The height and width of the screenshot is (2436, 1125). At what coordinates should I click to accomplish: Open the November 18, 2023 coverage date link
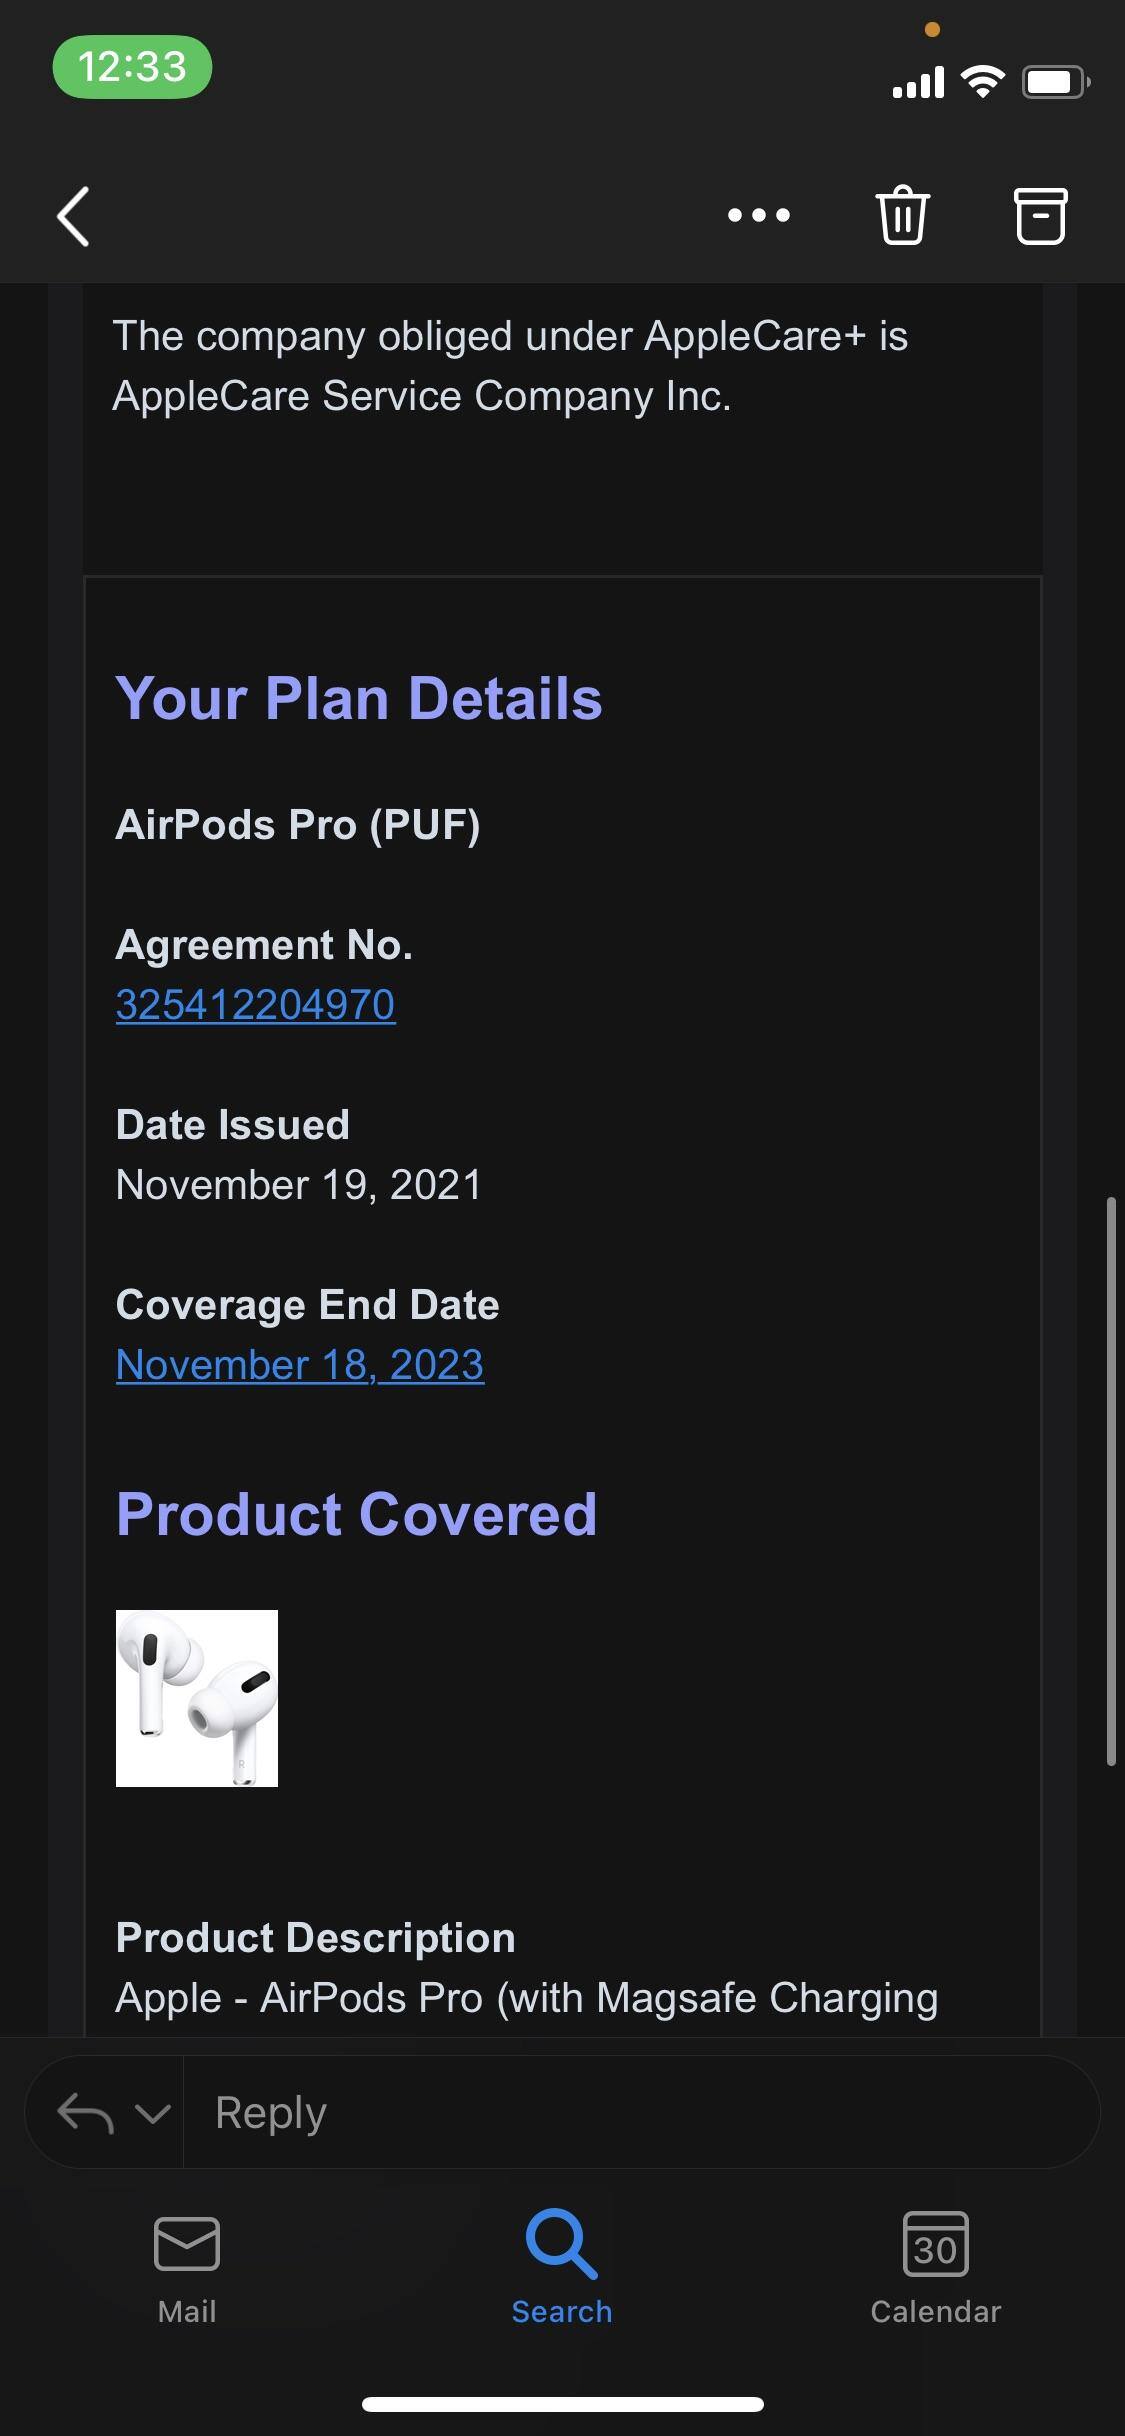299,1363
